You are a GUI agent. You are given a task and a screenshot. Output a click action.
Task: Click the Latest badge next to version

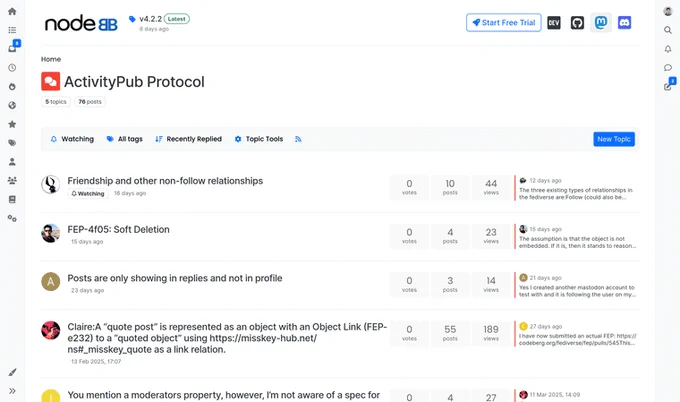coord(177,19)
